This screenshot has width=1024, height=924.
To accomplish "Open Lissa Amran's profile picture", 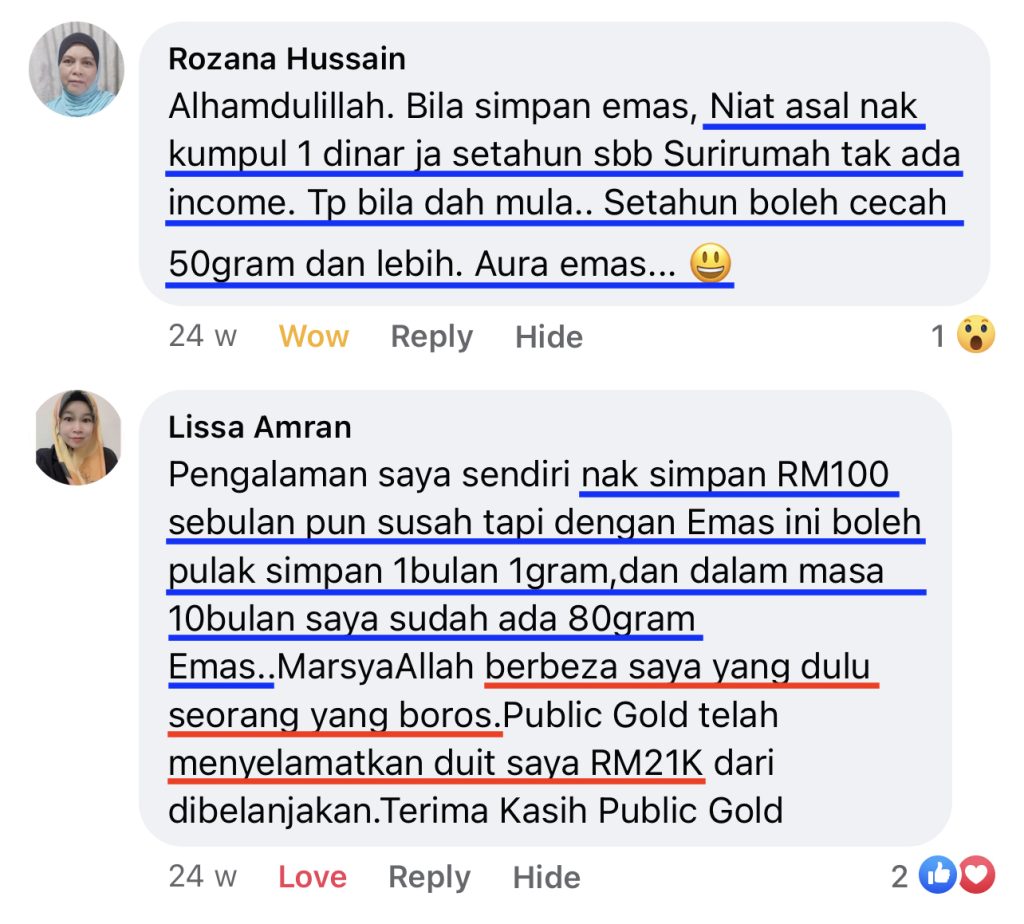I will point(78,438).
